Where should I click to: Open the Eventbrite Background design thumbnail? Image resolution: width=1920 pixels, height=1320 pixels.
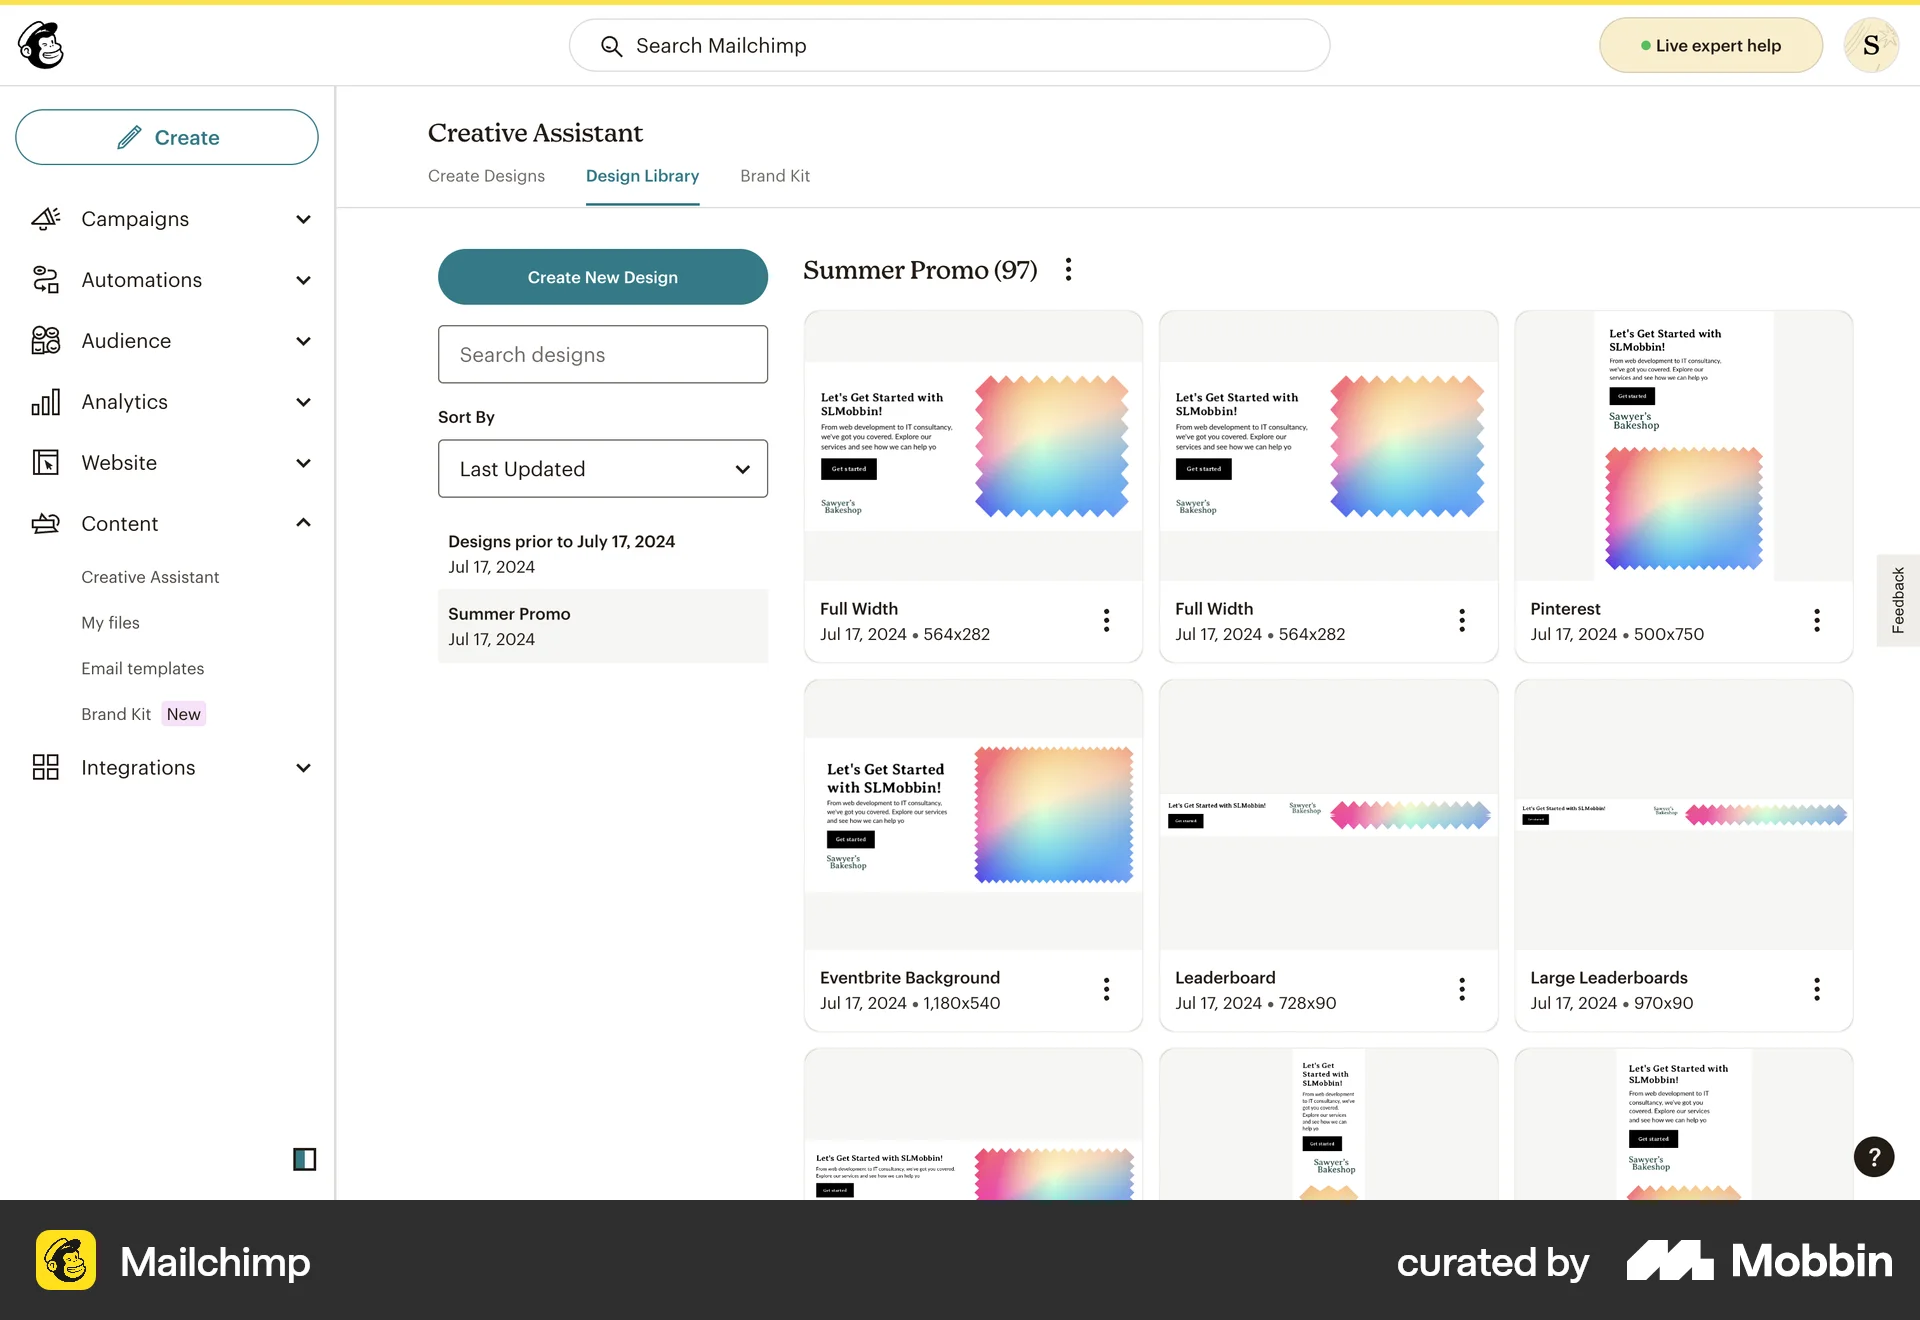pyautogui.click(x=973, y=815)
